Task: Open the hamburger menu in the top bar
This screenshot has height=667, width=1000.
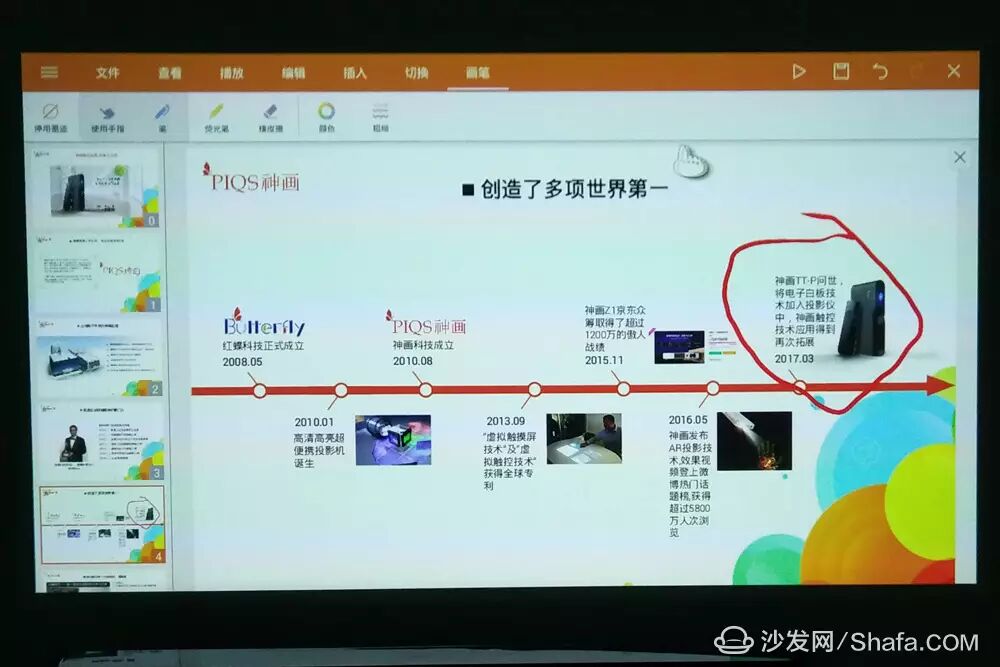Action: 50,72
